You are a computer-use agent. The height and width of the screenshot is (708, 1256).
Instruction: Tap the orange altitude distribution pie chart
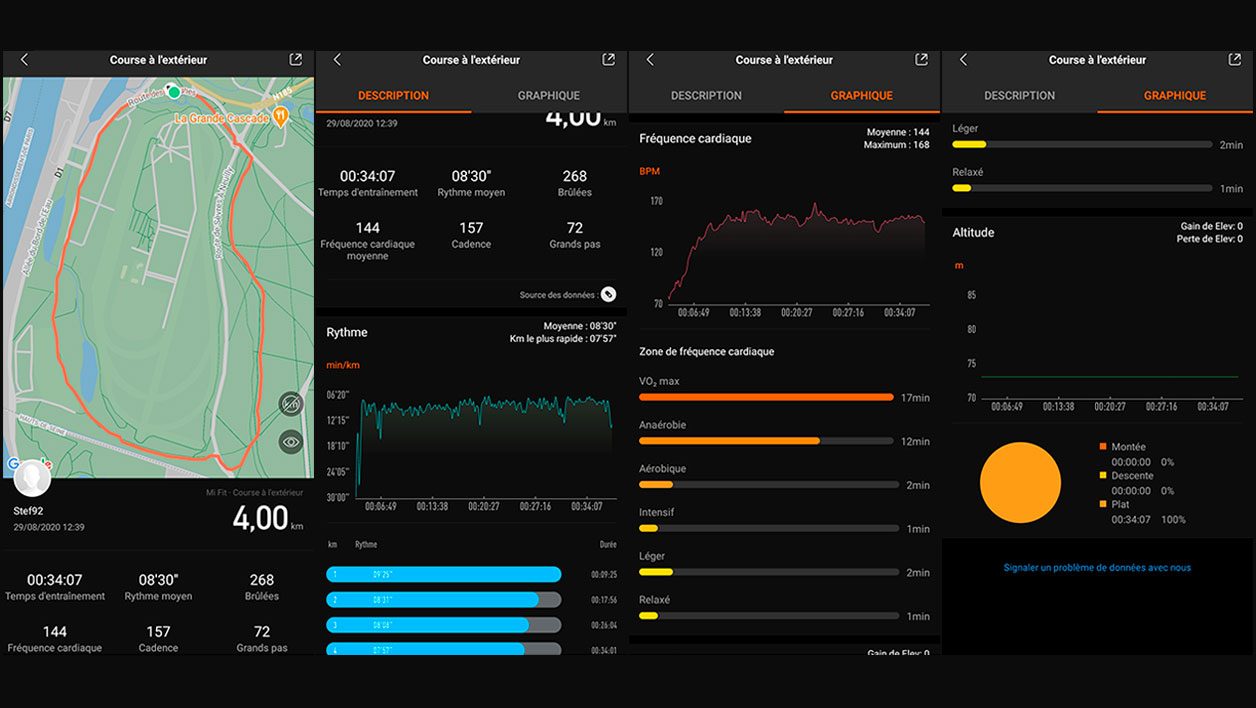[x=1020, y=481]
